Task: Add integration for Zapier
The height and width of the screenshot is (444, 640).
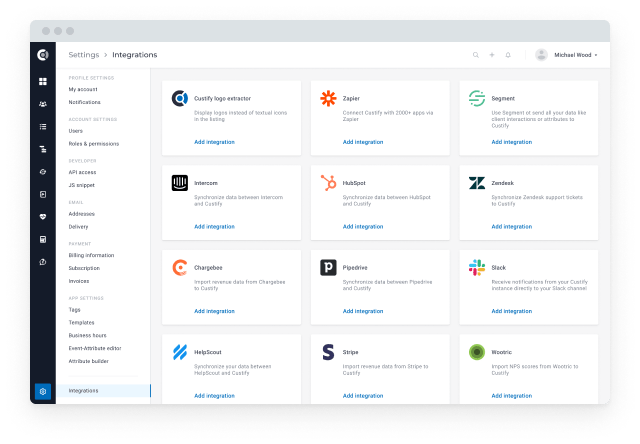Action: pos(363,142)
